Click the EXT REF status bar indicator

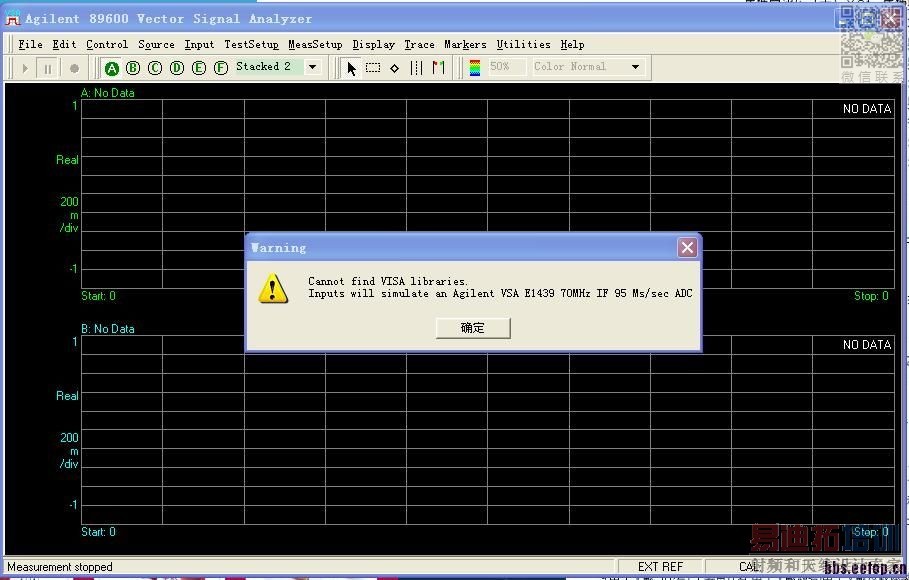pyautogui.click(x=660, y=567)
